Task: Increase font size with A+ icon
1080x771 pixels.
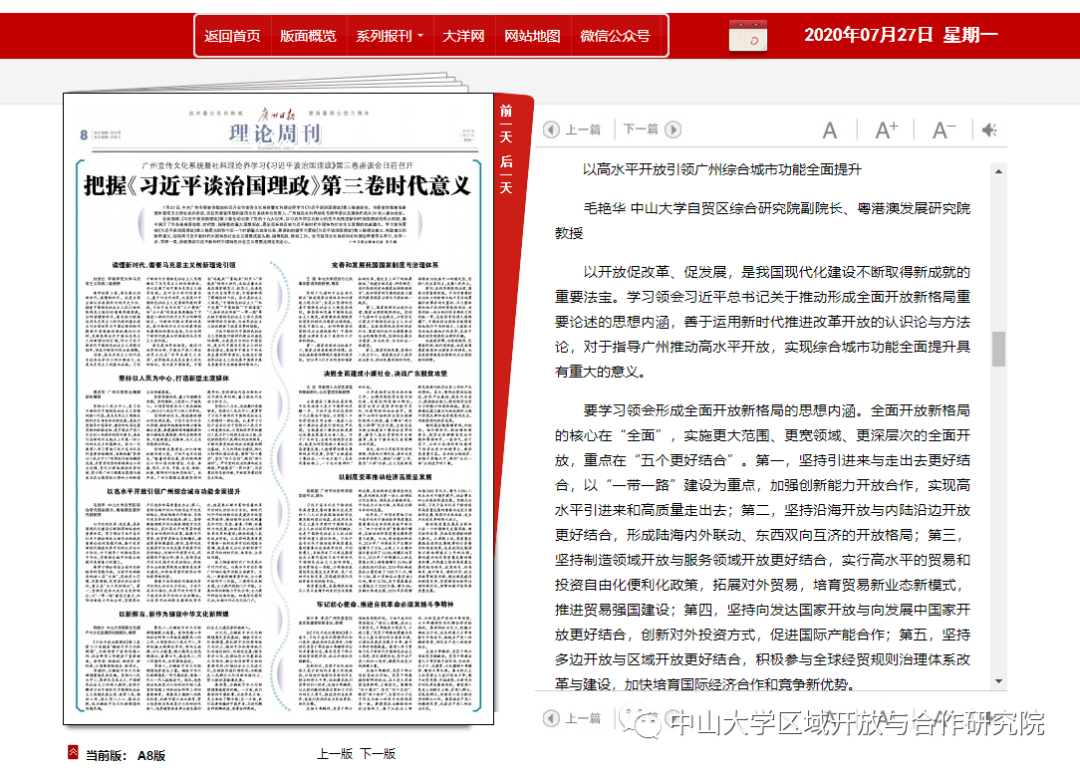Action: coord(886,130)
